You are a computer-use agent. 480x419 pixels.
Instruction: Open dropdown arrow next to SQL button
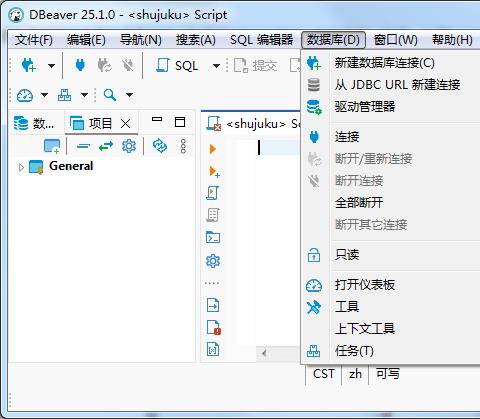pos(216,66)
